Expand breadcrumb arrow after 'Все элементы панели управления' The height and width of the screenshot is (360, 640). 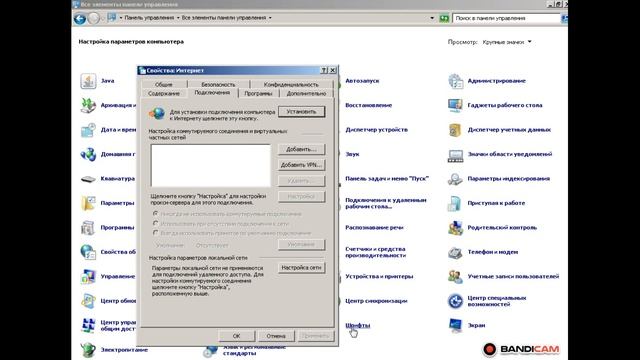point(270,18)
